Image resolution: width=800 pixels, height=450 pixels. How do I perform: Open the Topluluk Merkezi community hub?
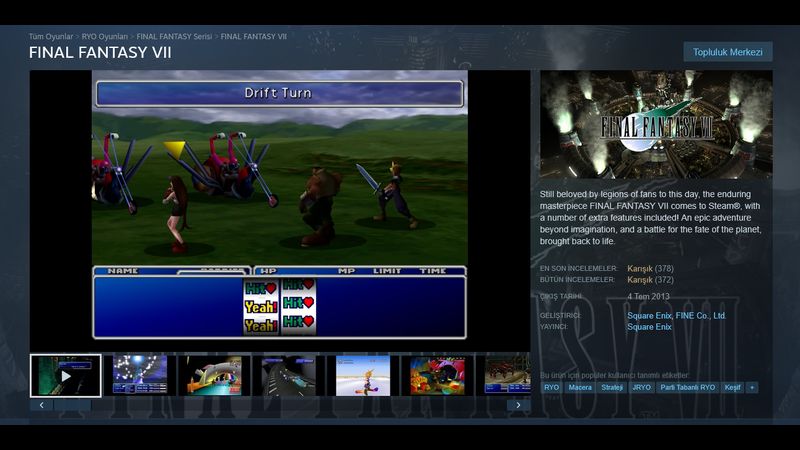point(728,52)
